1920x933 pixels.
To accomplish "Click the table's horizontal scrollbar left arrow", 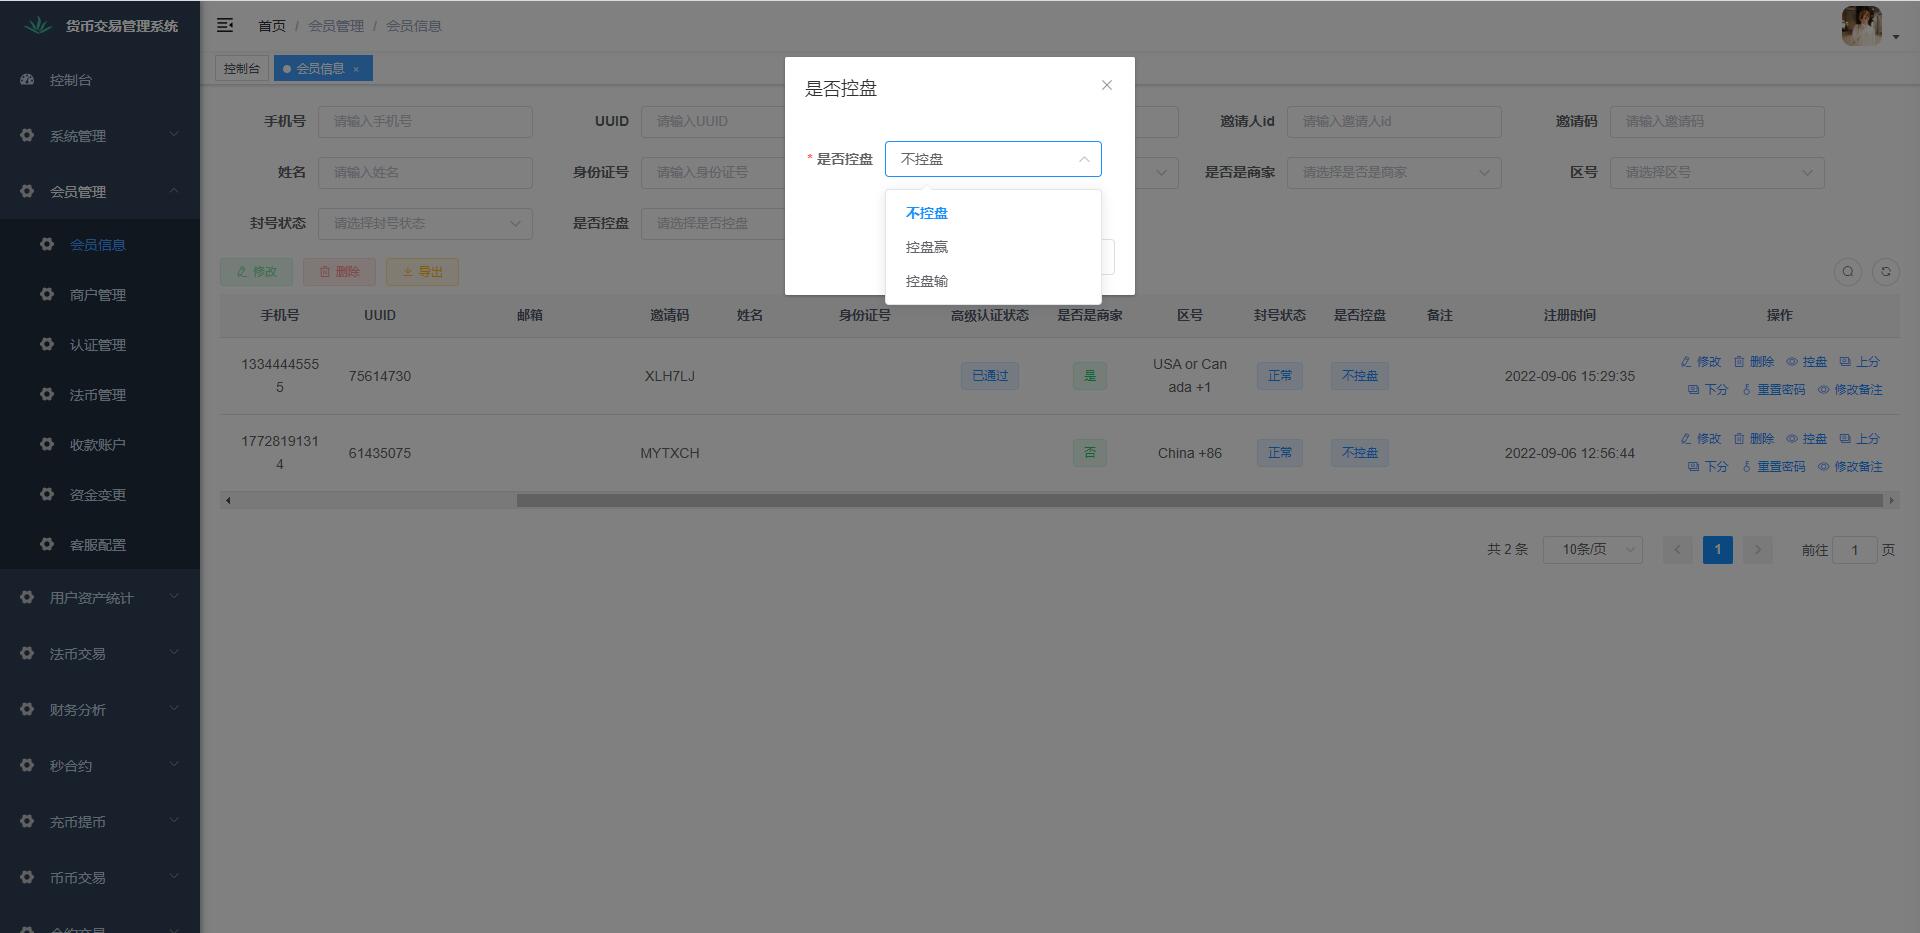I will 229,500.
